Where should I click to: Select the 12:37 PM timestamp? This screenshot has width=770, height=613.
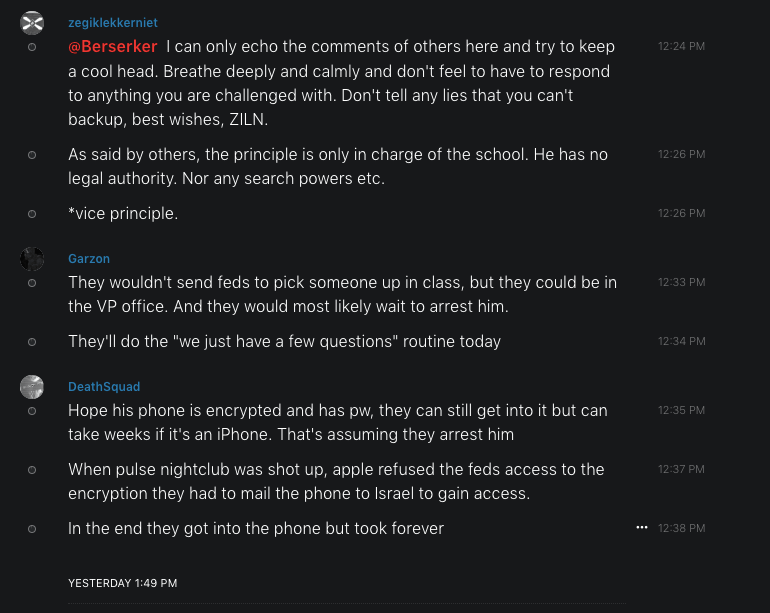[681, 469]
